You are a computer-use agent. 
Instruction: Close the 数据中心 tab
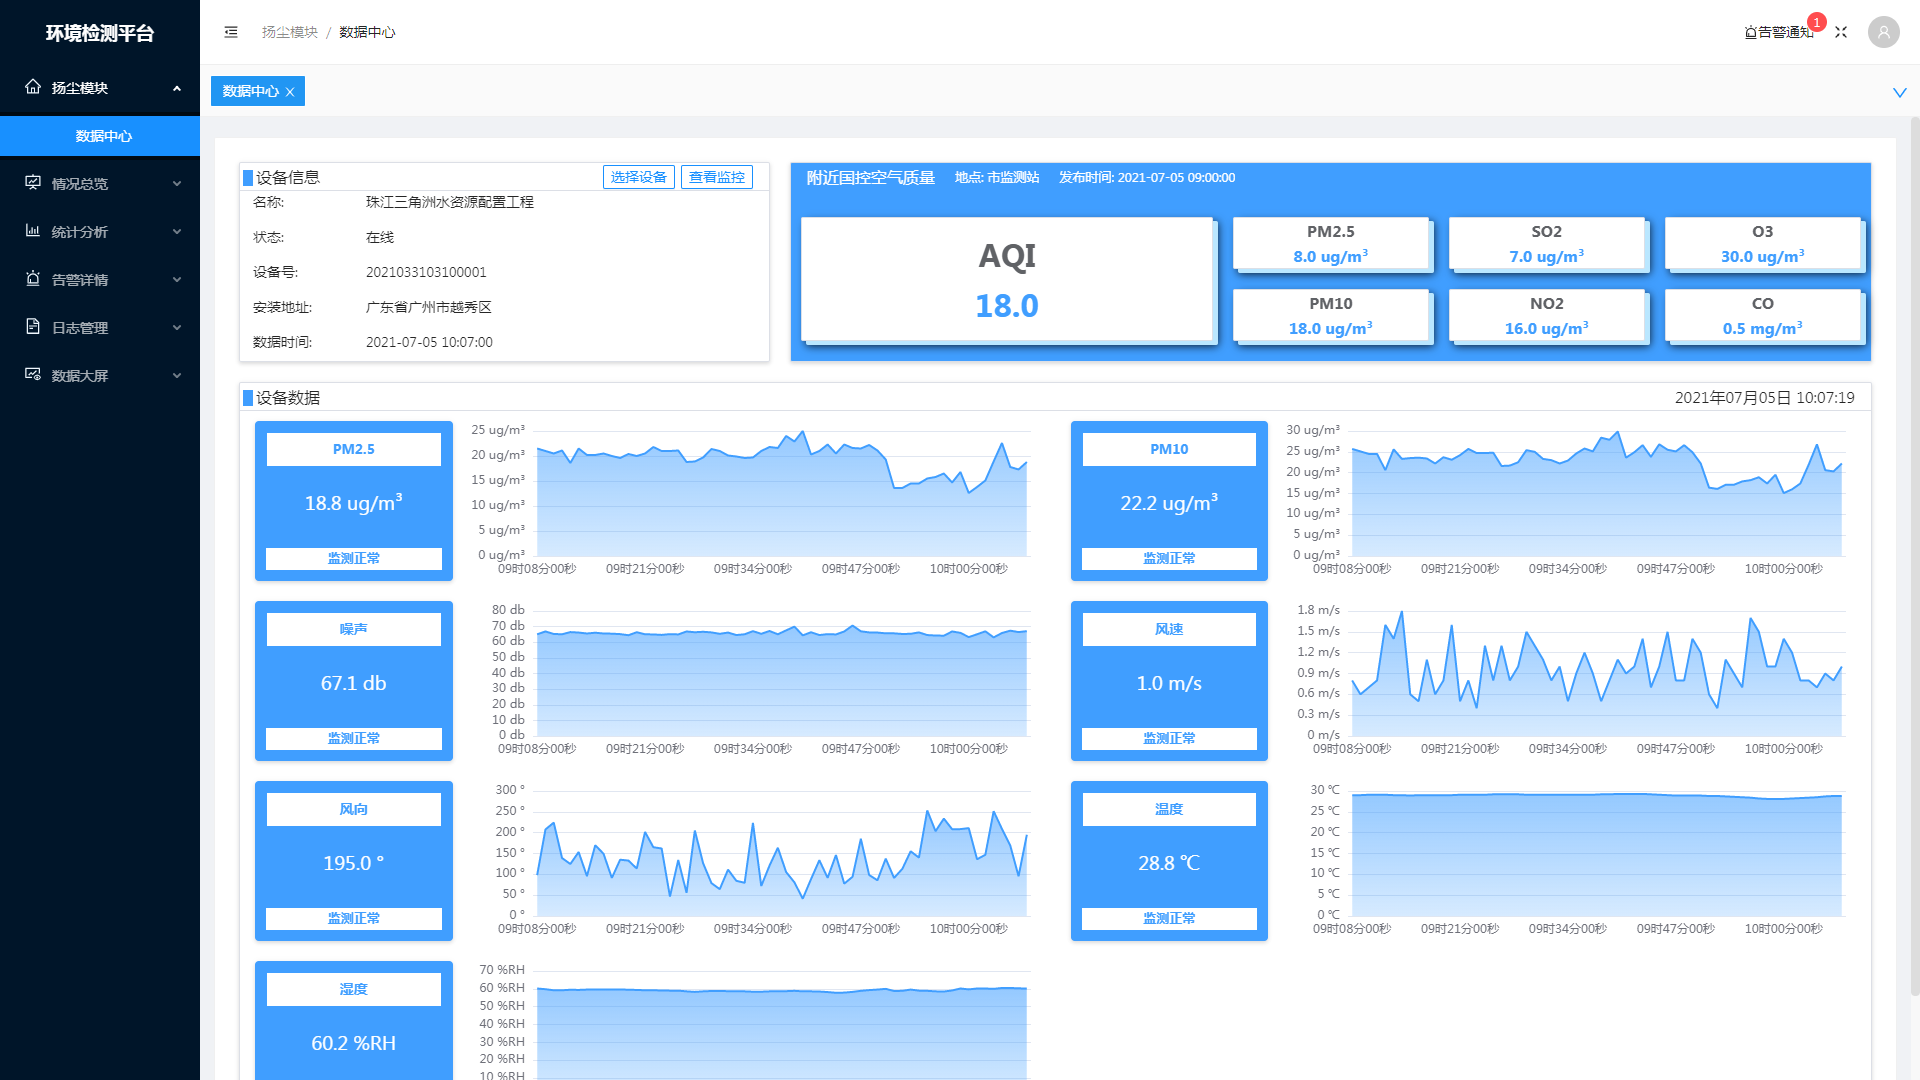pyautogui.click(x=290, y=92)
